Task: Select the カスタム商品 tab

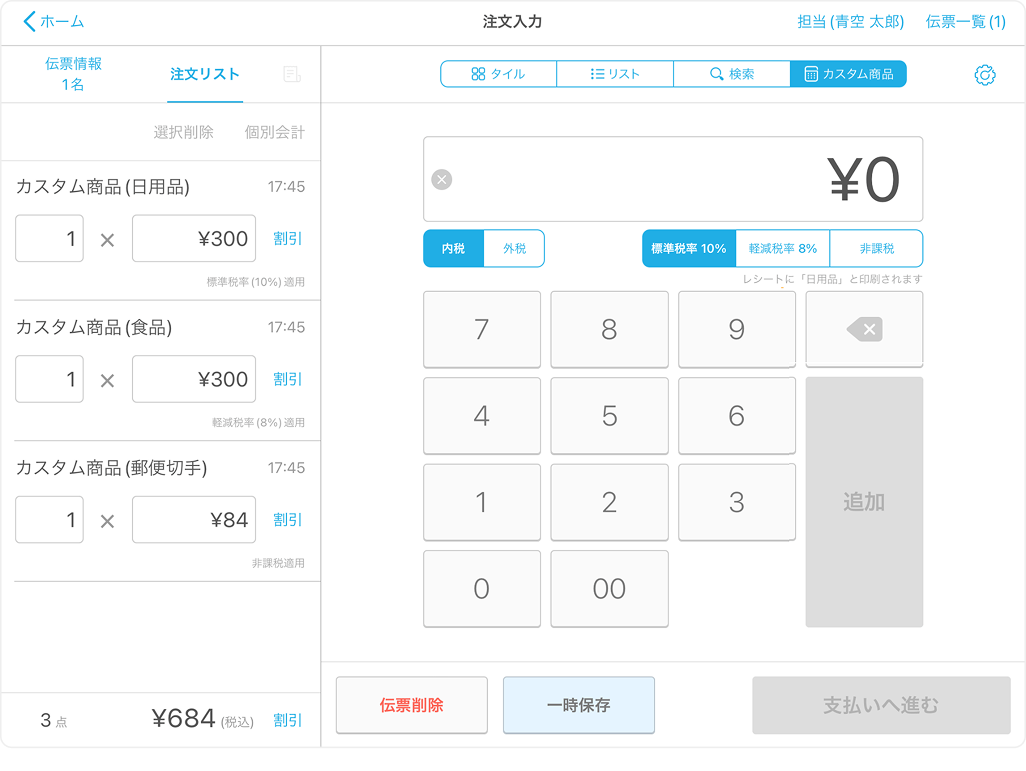Action: pos(848,74)
